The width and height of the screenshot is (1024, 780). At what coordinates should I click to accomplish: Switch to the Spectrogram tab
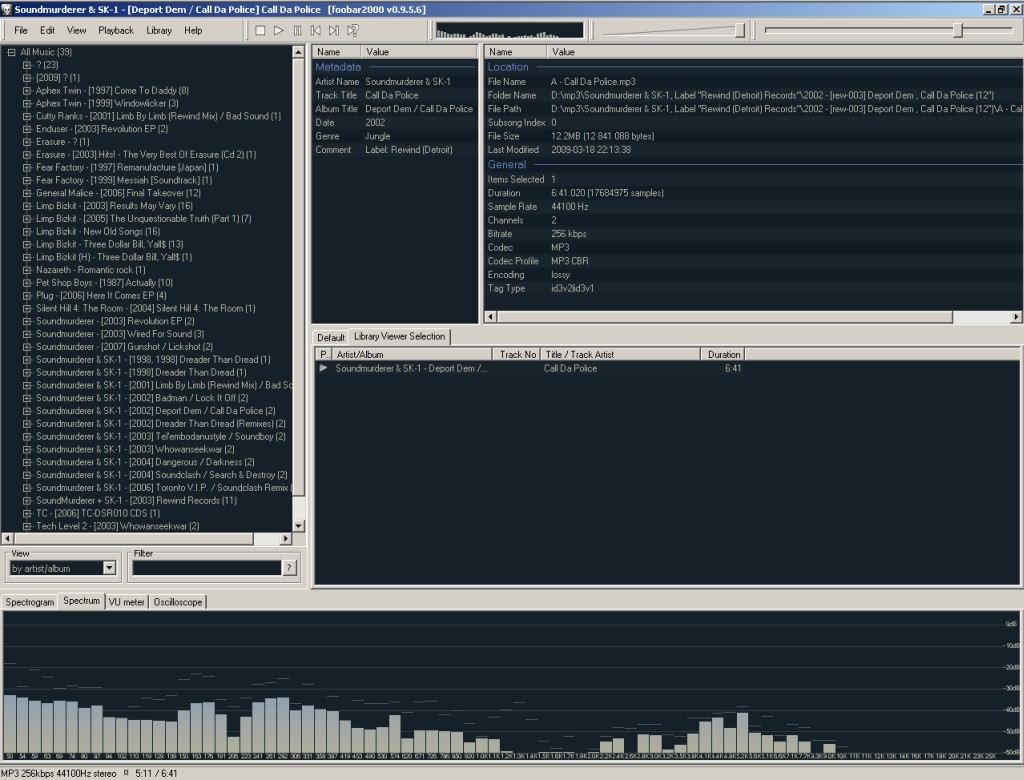pos(29,602)
